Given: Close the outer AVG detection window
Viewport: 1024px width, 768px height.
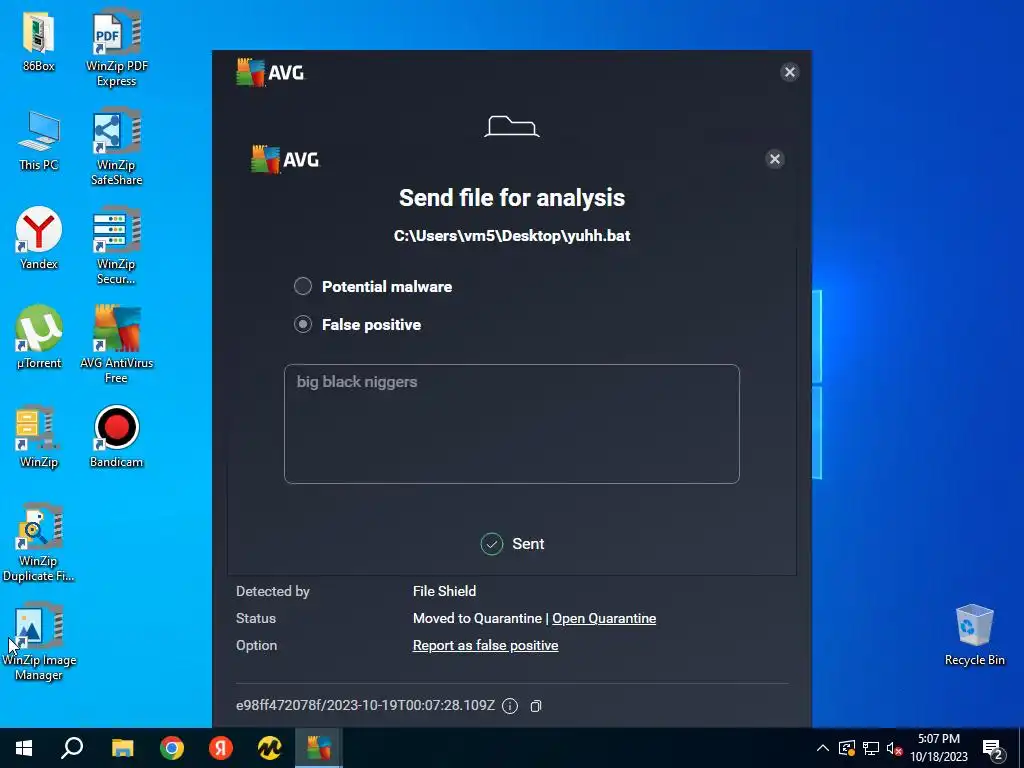Looking at the screenshot, I should pos(790,72).
